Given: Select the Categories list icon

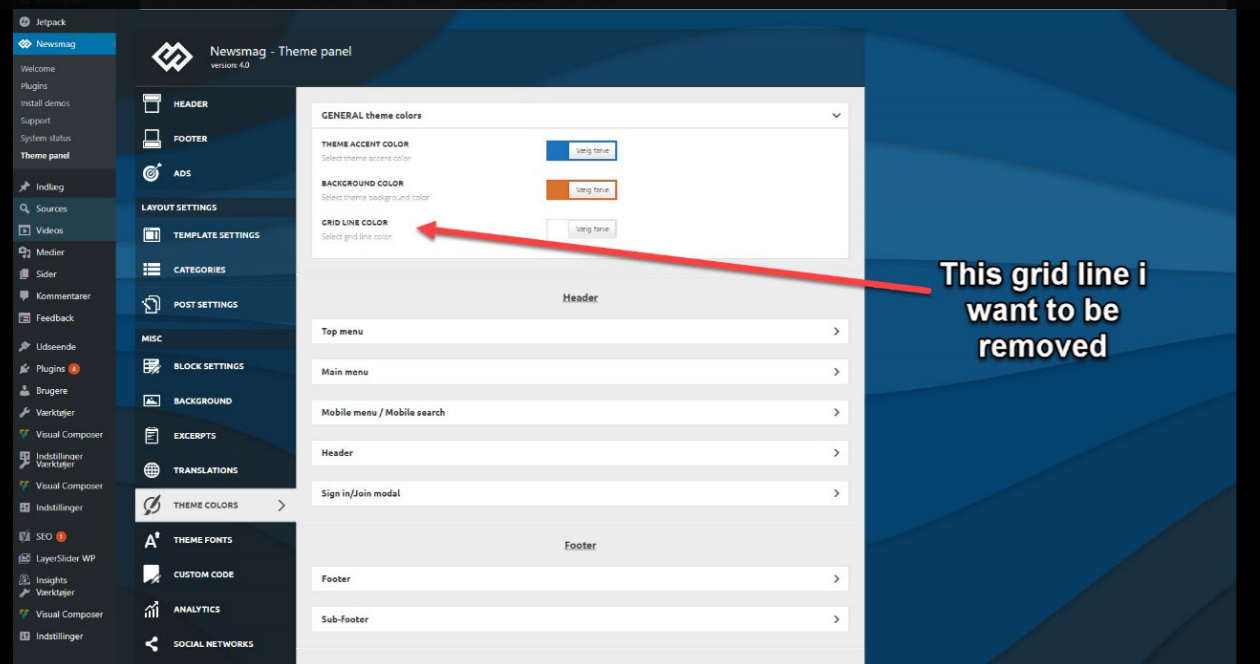Looking at the screenshot, I should click(152, 269).
